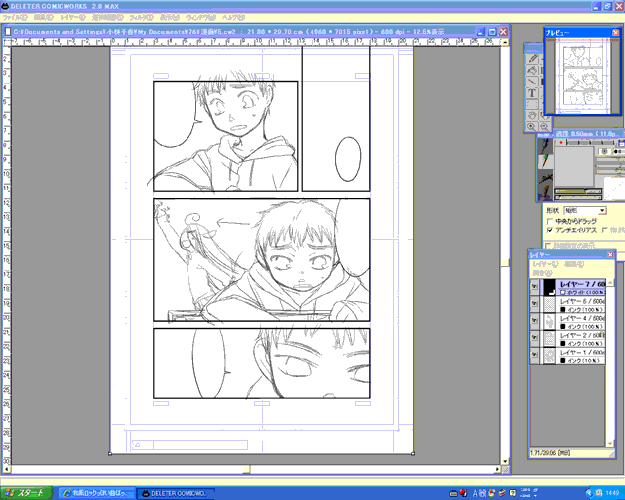Open the フィルタ menu
625x500 pixels.
pyautogui.click(x=141, y=18)
